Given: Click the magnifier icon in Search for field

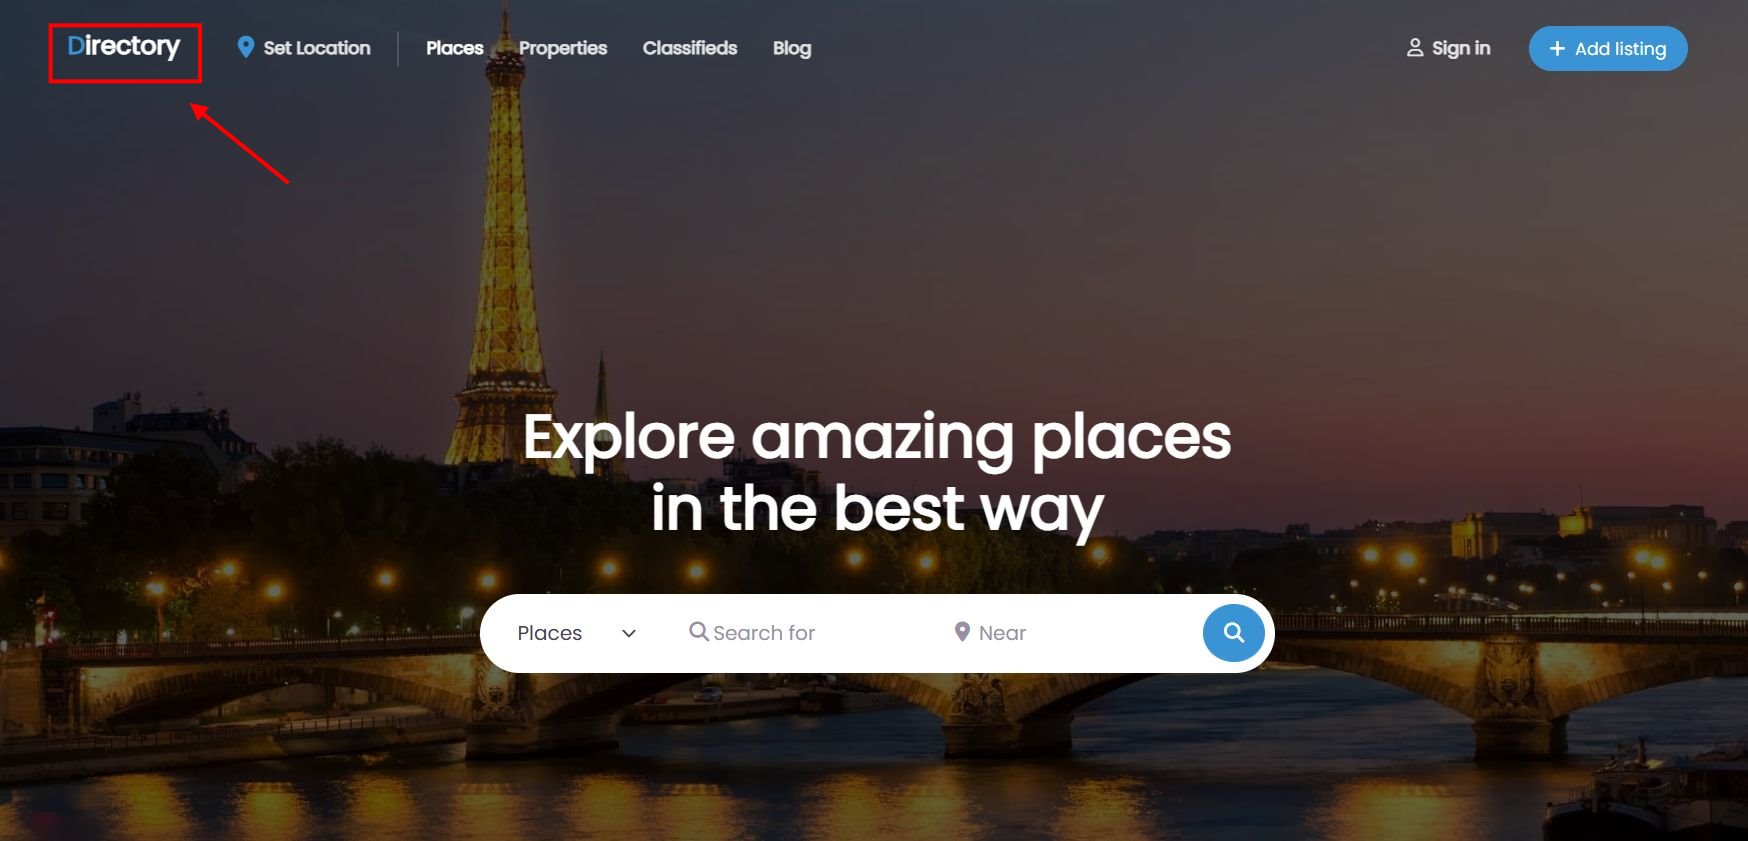Looking at the screenshot, I should coord(699,632).
